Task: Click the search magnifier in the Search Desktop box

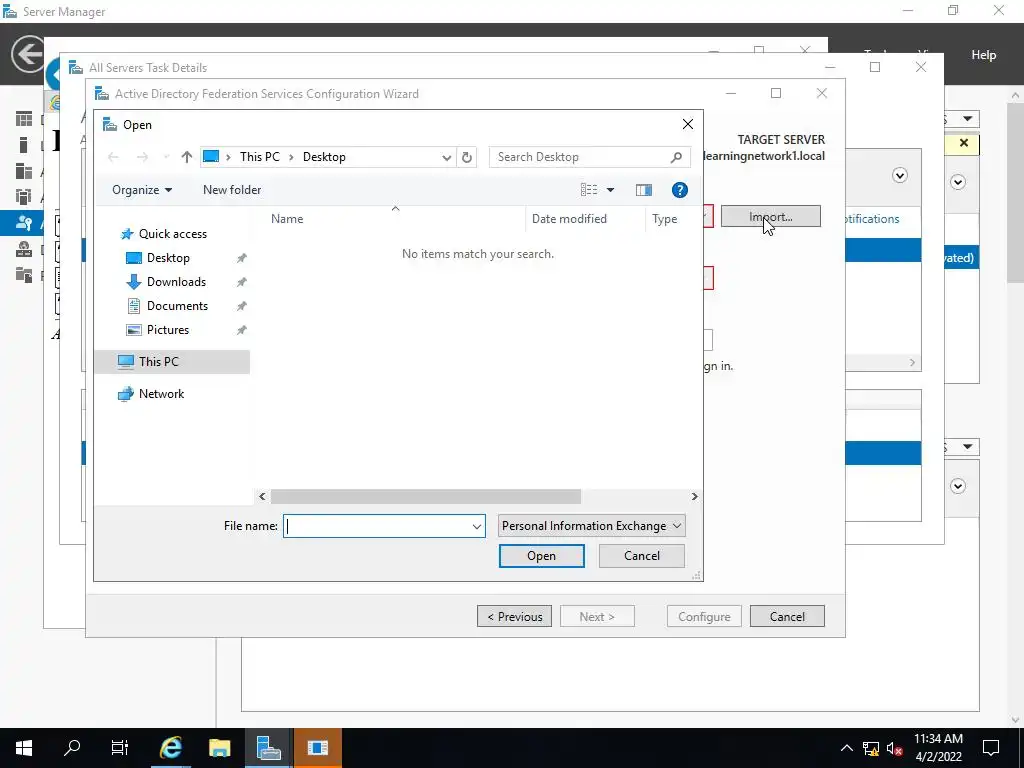Action: click(676, 157)
